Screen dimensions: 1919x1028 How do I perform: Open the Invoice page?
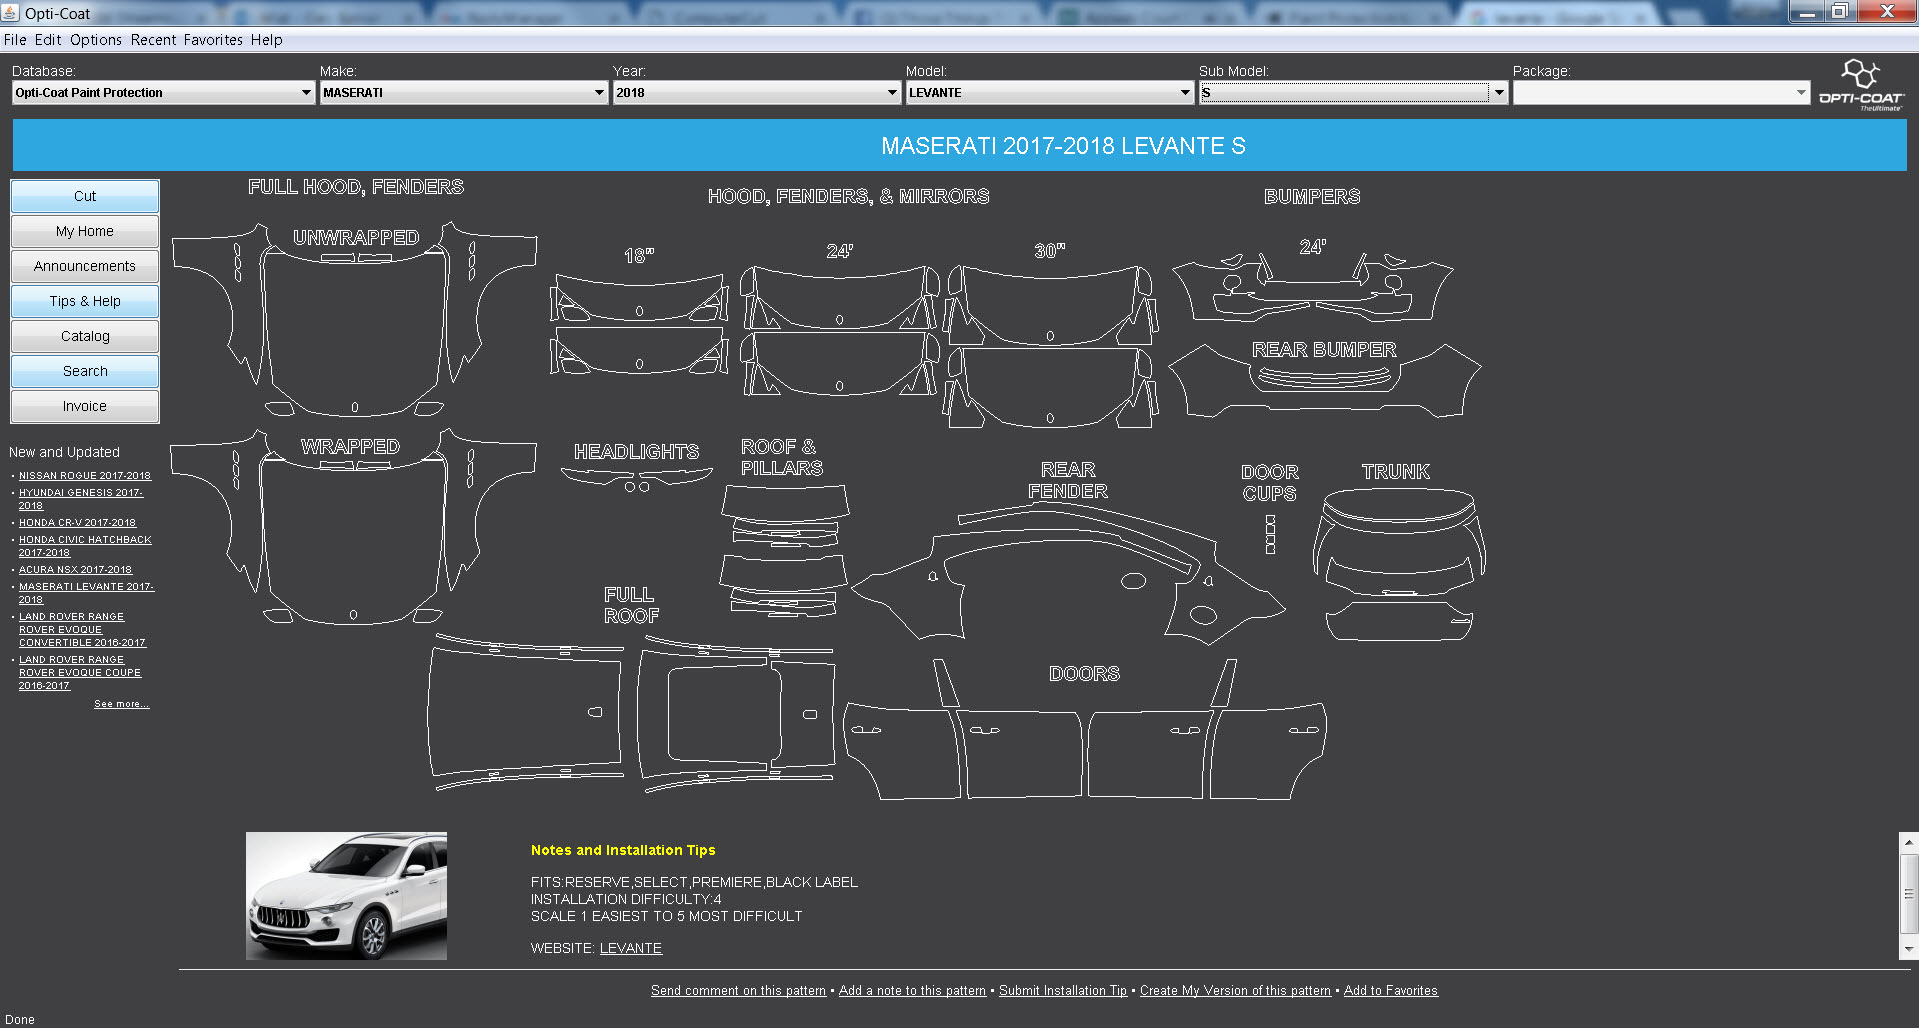[85, 406]
